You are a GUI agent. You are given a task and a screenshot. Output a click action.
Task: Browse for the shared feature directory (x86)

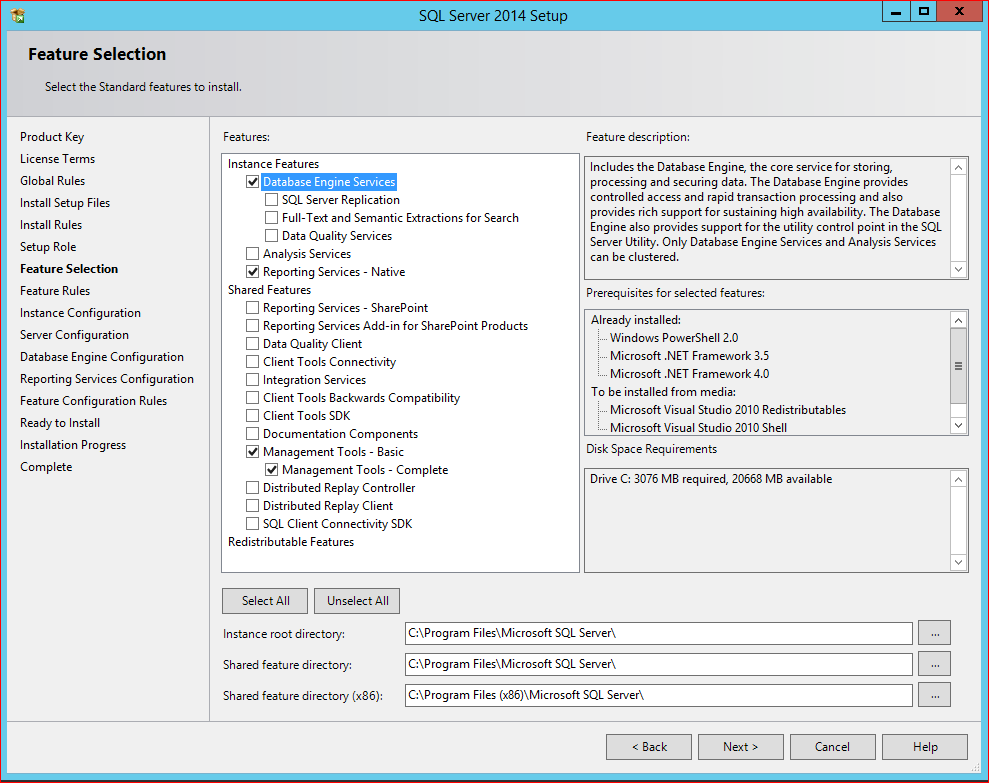click(934, 695)
